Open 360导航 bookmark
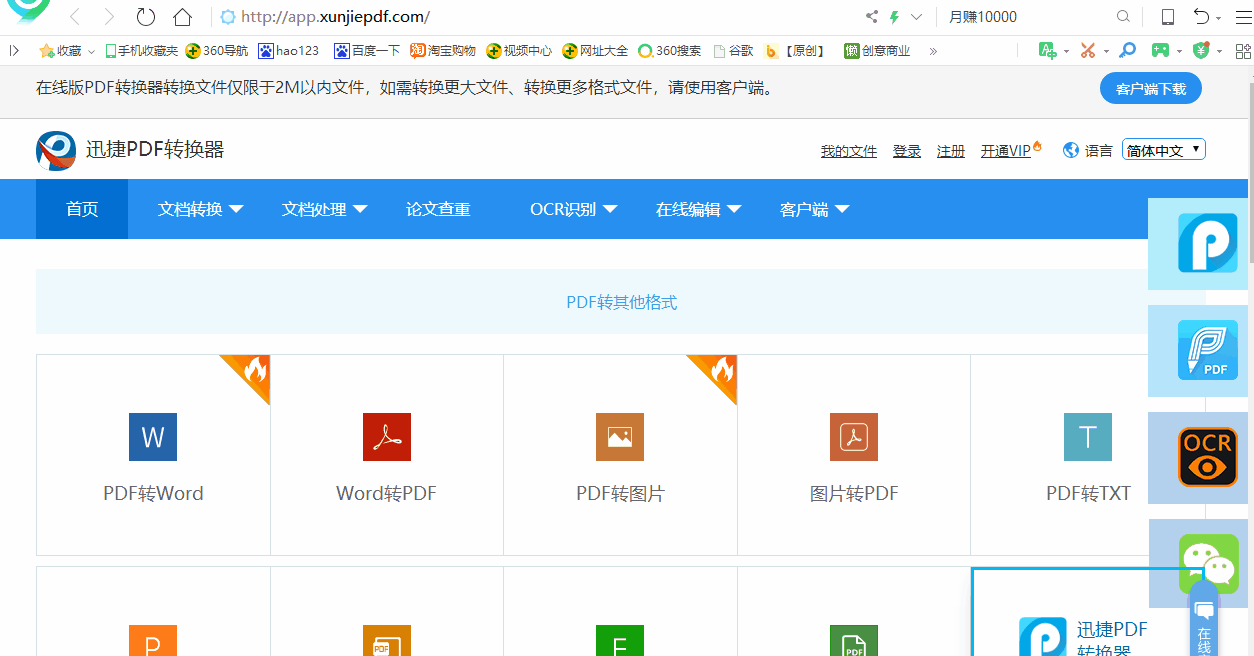This screenshot has width=1254, height=656. (218, 50)
